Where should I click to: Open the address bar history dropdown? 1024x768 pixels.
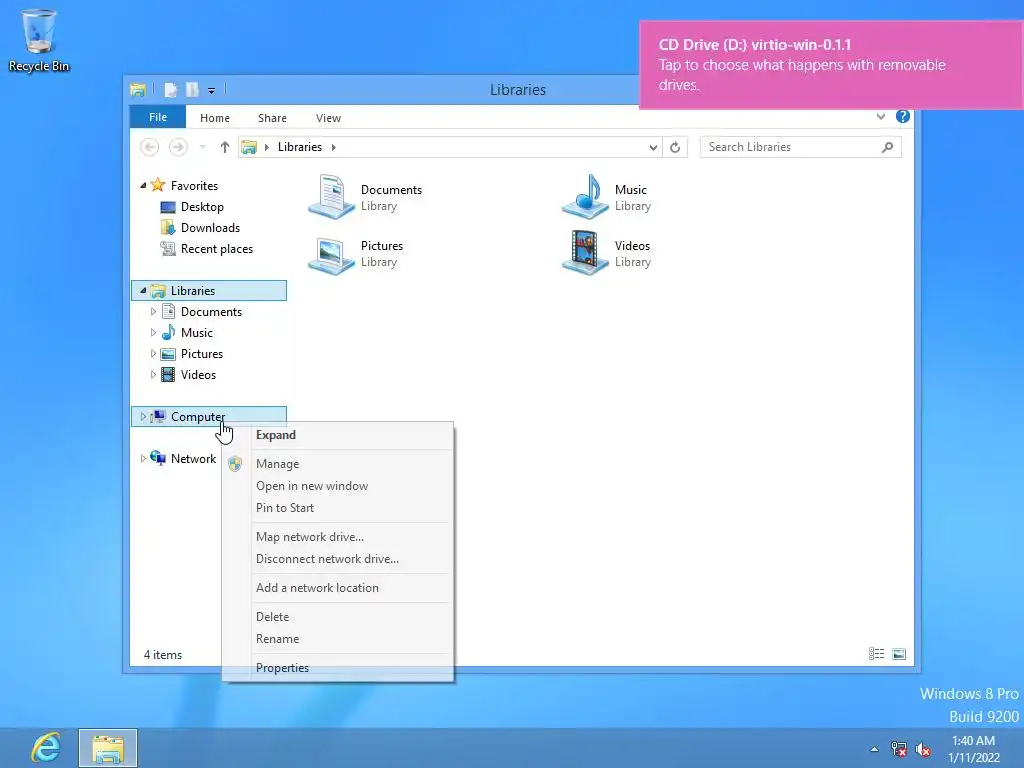pos(653,148)
